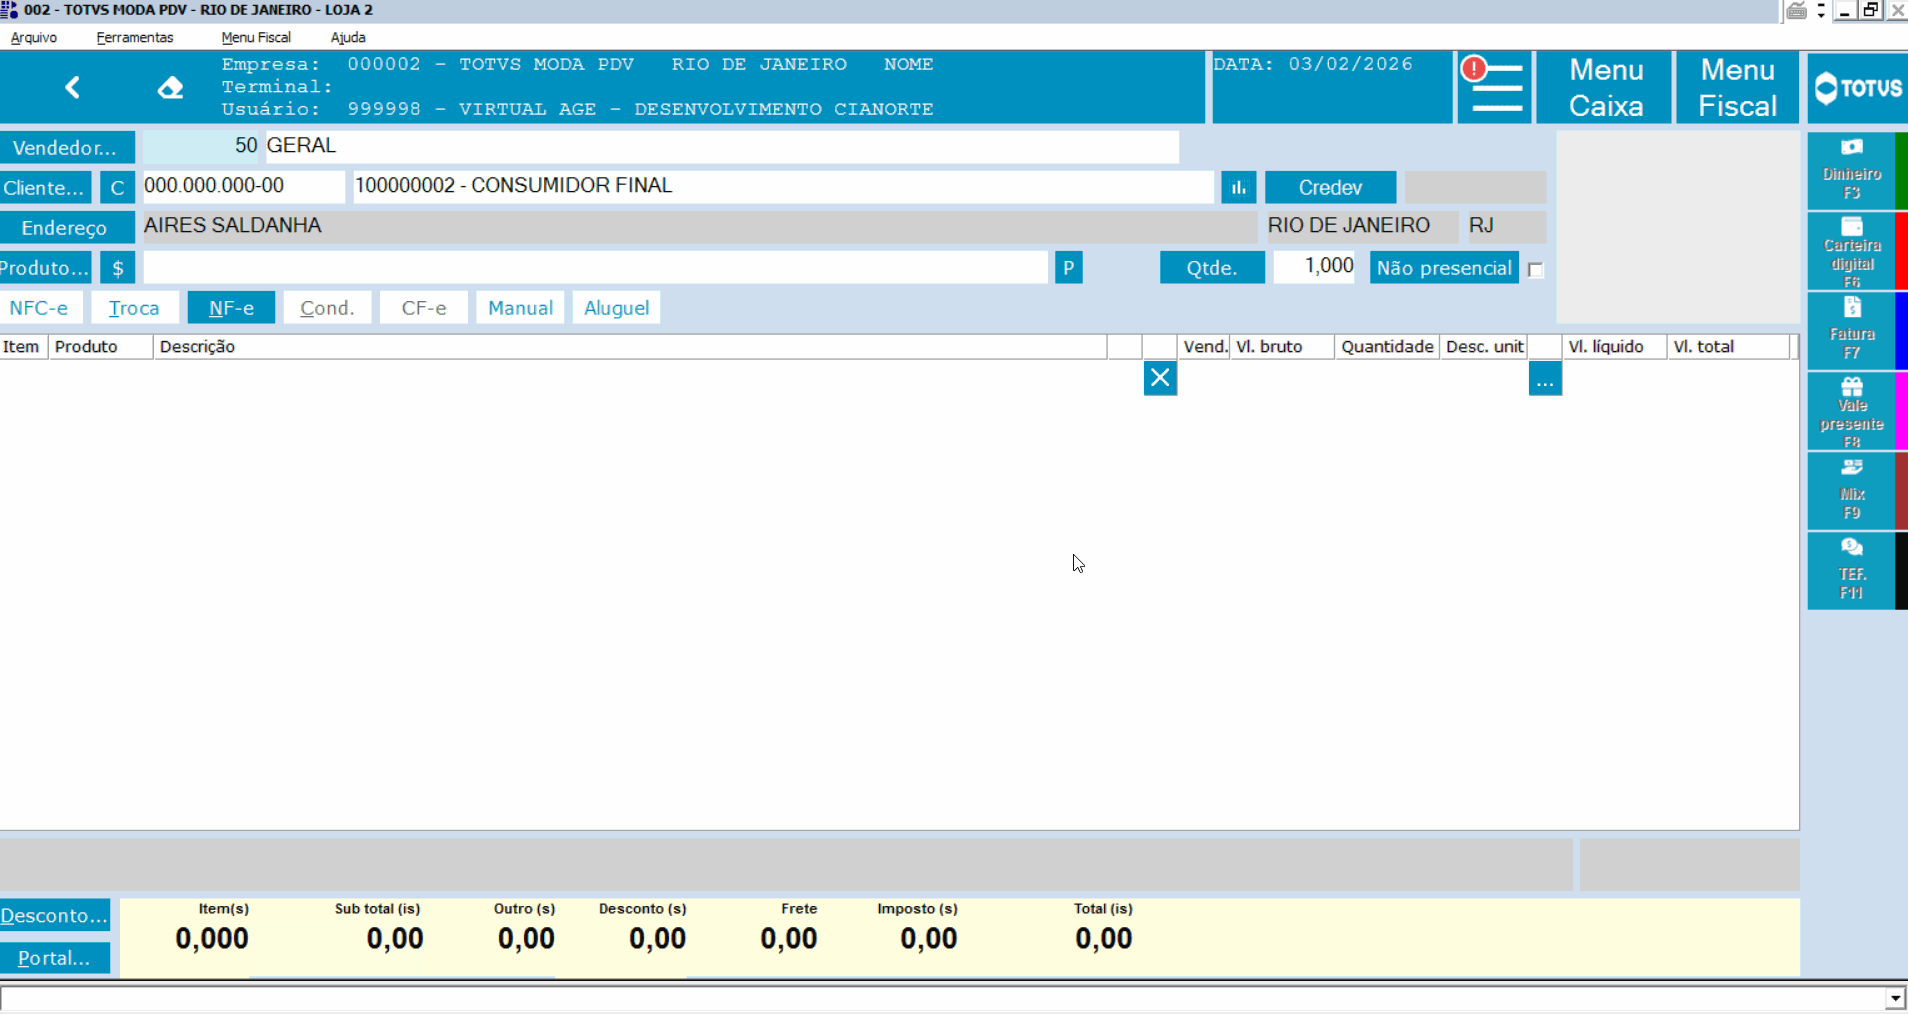
Task: Select the Cond. option
Action: coord(327,308)
